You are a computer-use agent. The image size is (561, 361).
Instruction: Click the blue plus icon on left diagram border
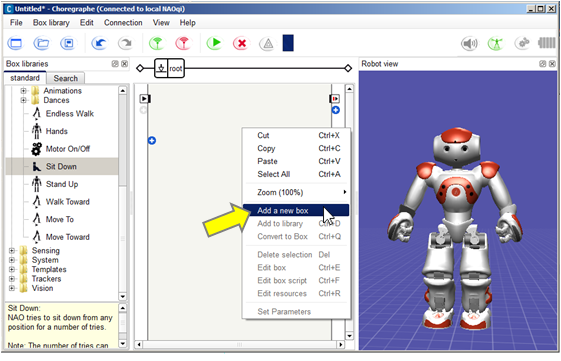152,141
